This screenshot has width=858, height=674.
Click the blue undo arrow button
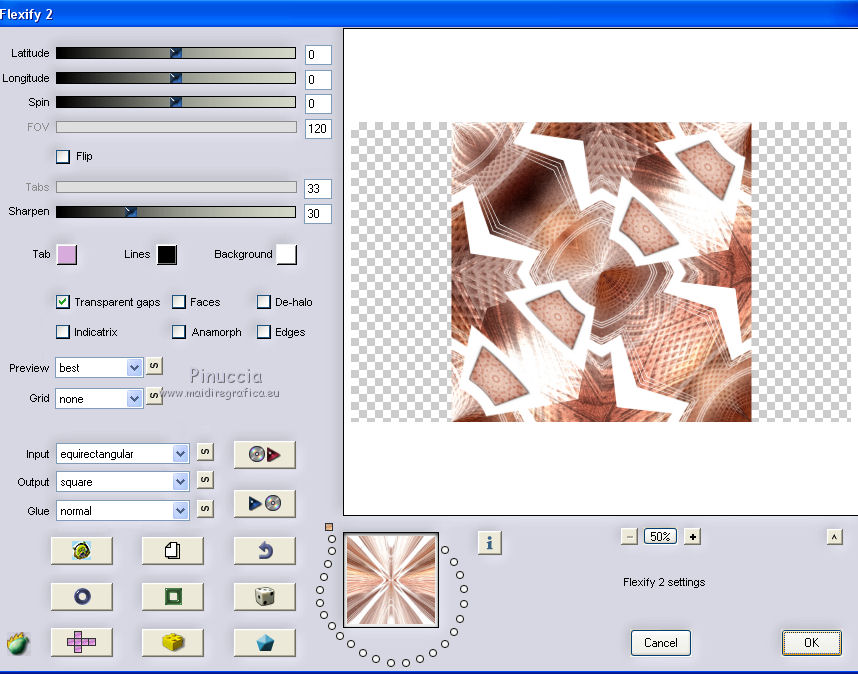click(x=264, y=550)
